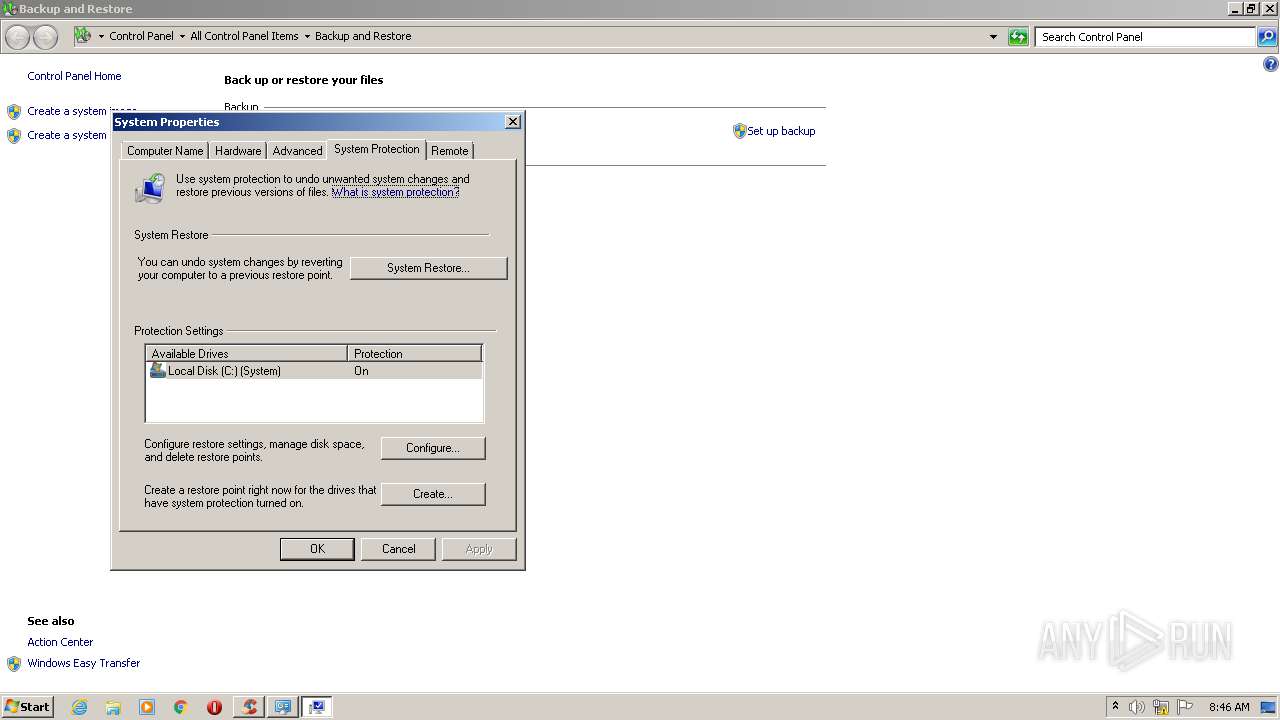Open the blue help question mark icon
This screenshot has width=1280, height=720.
pyautogui.click(x=1271, y=64)
